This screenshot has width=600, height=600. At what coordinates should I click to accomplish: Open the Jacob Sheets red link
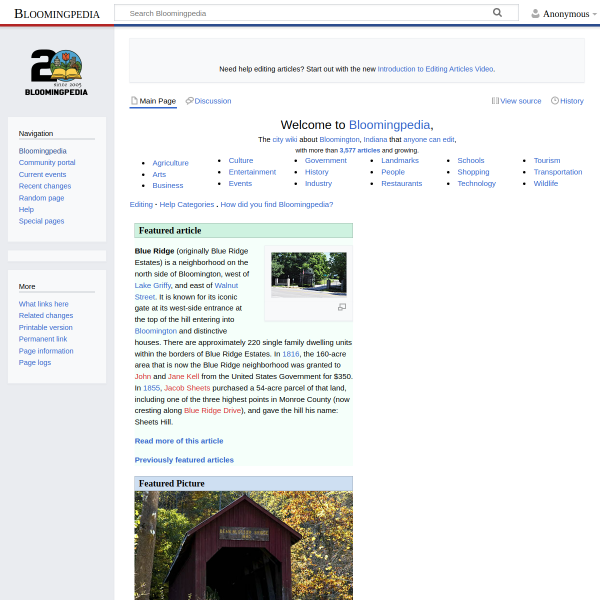pyautogui.click(x=187, y=388)
